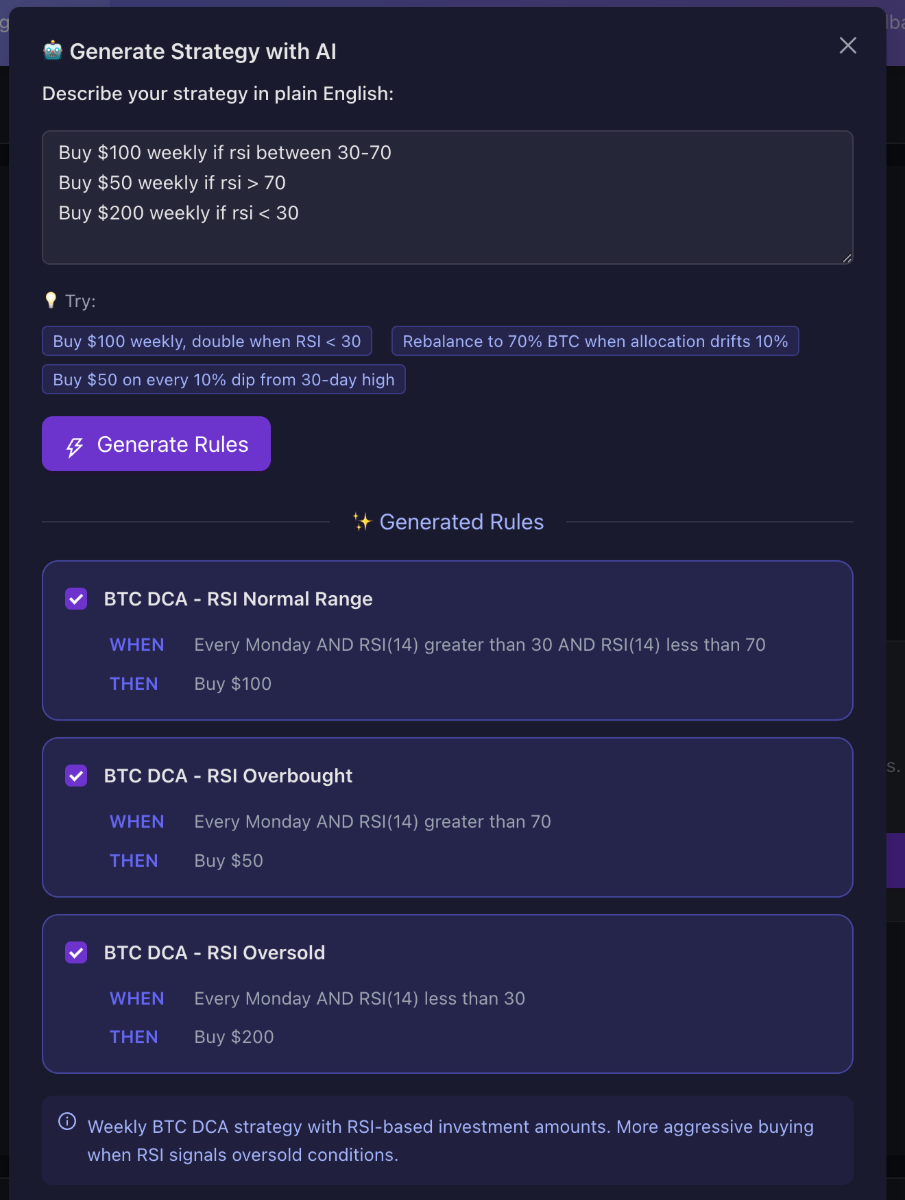Close the Generate Strategy with AI dialog
905x1200 pixels.
point(848,45)
